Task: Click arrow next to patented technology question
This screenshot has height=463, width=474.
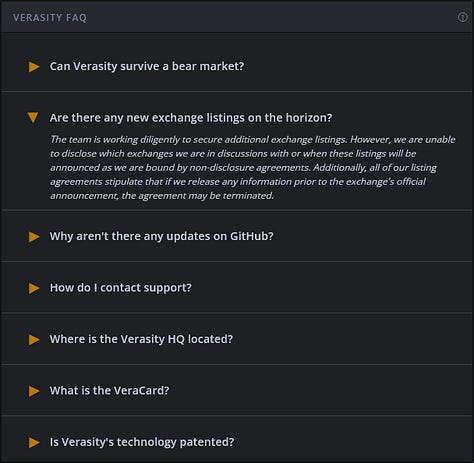Action: [34, 443]
